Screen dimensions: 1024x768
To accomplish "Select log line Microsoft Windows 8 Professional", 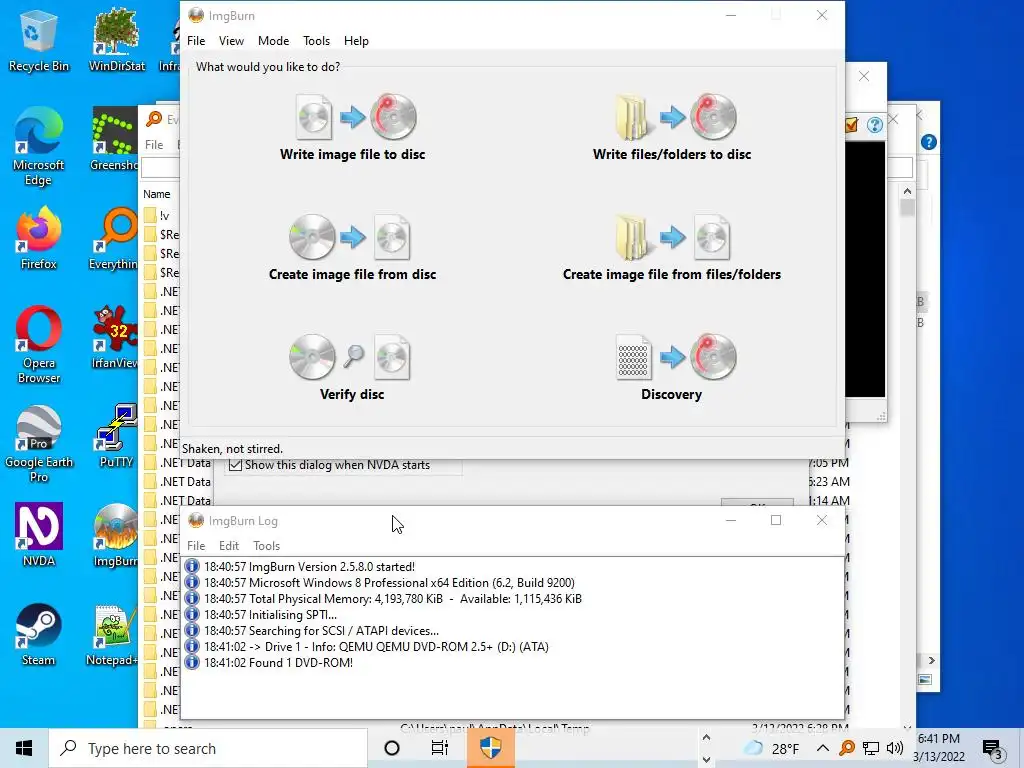I will pyautogui.click(x=389, y=583).
